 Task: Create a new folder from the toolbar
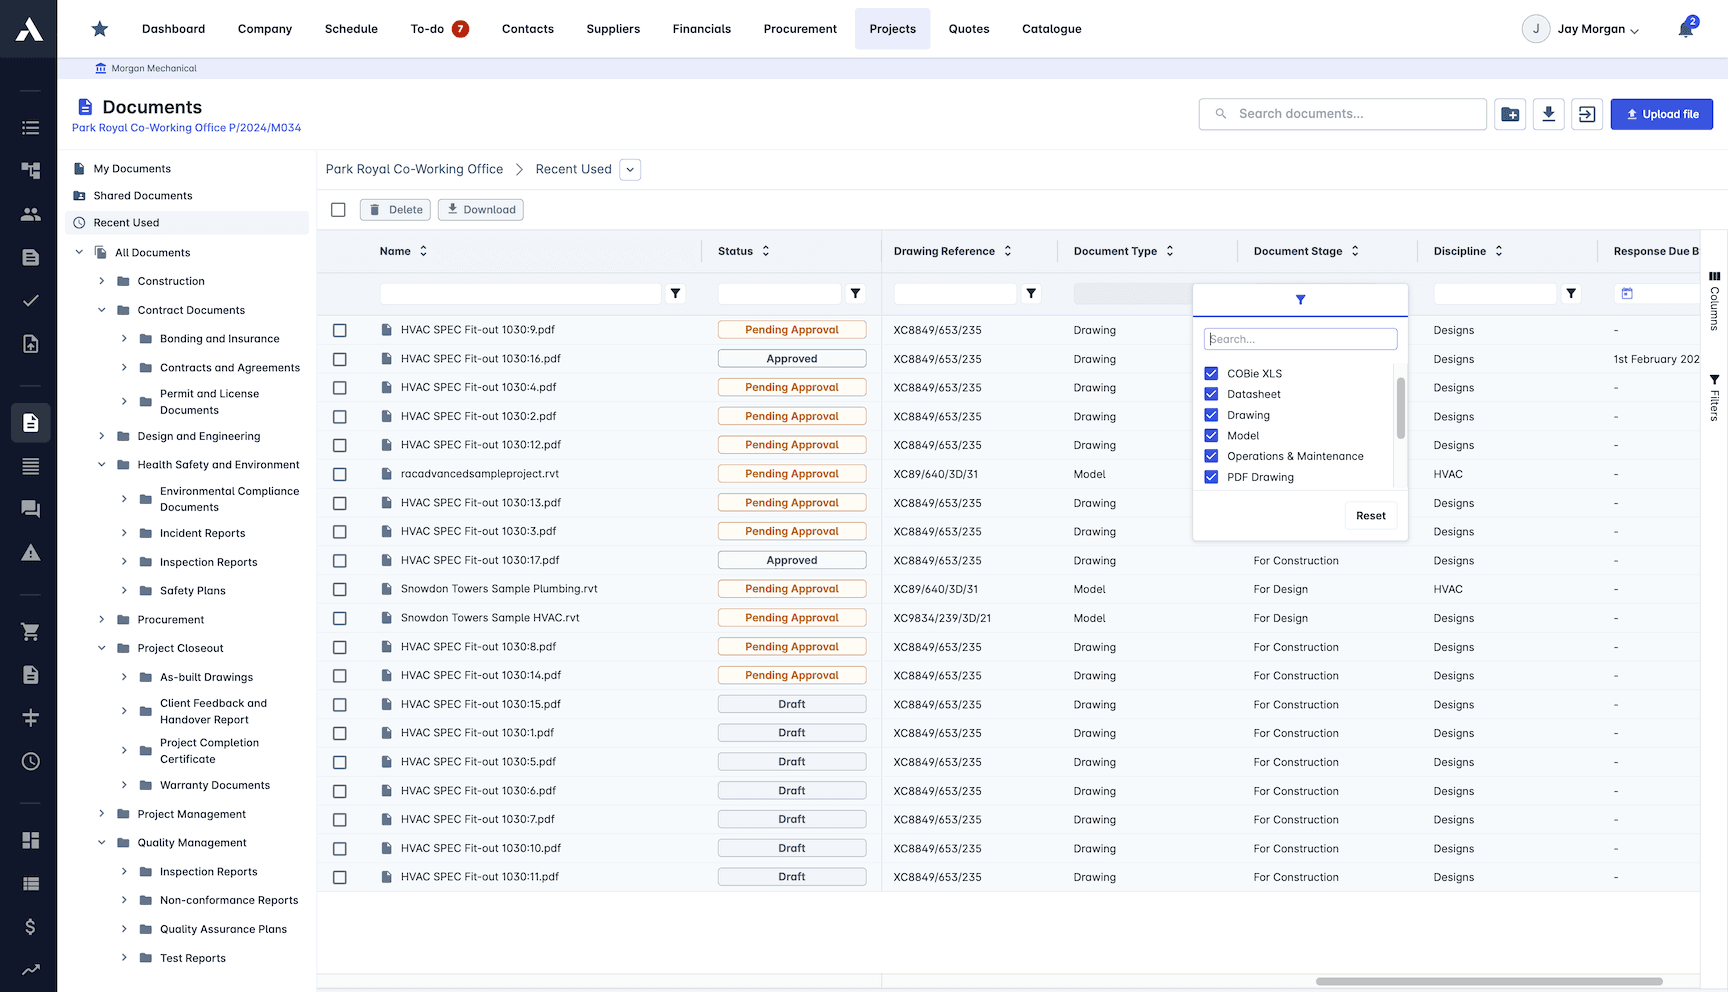pos(1510,114)
